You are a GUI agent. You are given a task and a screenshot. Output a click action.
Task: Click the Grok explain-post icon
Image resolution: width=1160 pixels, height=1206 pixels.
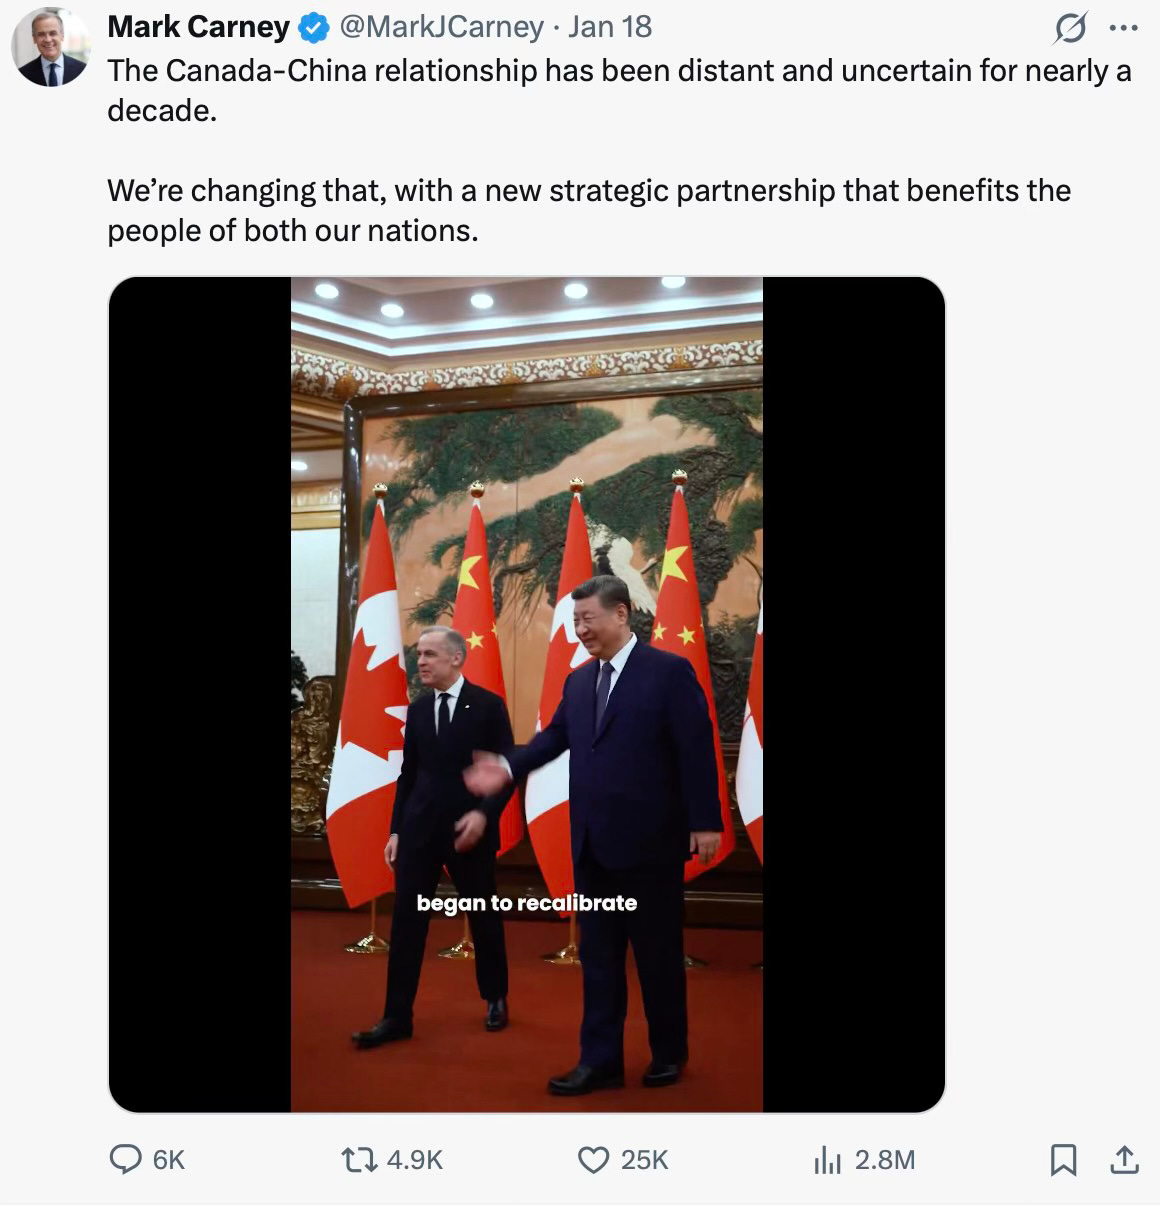[1070, 31]
